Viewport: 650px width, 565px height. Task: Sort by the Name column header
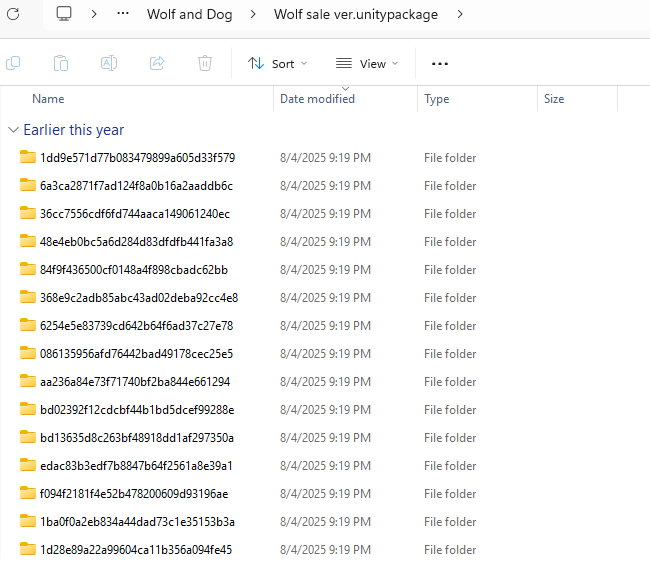point(48,99)
